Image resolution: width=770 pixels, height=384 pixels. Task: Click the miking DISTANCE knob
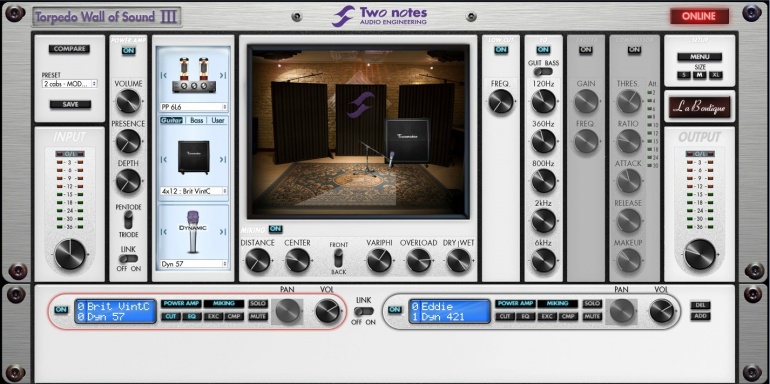tap(258, 260)
